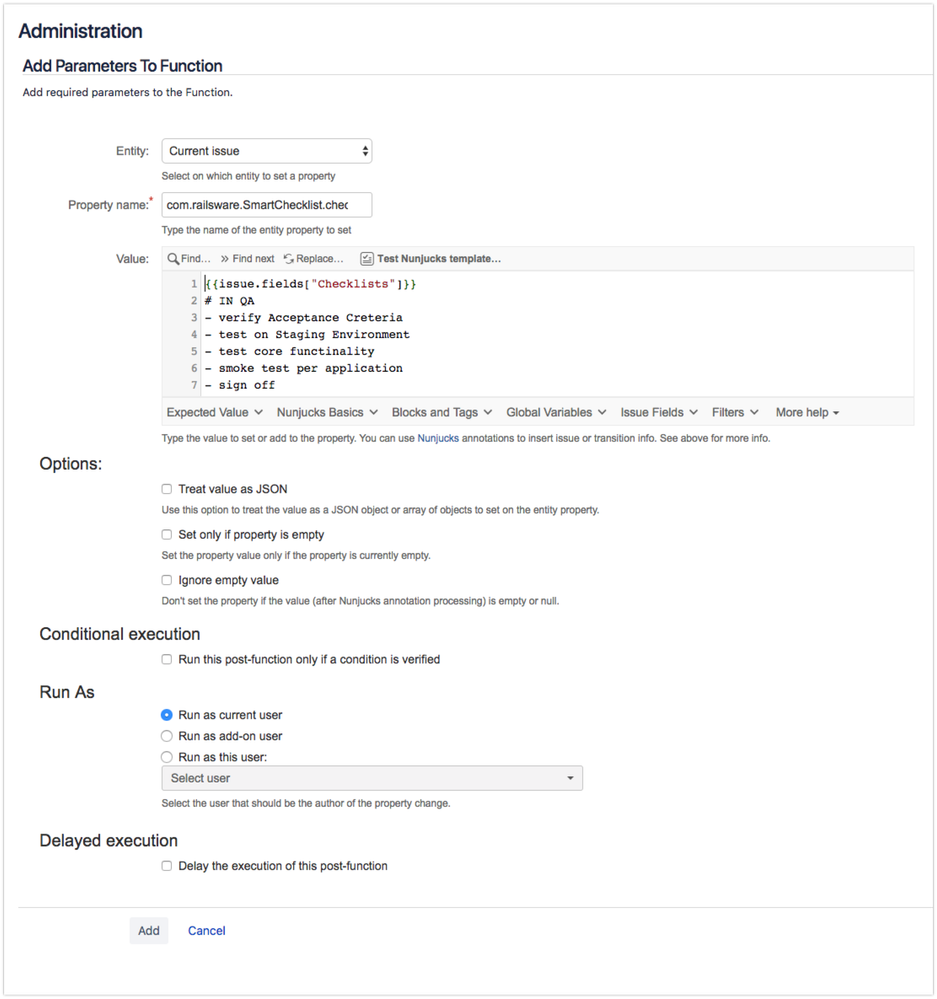Viewport: 937px width, 999px height.
Task: Tick the Ignore empty value checkbox
Action: [x=167, y=580]
